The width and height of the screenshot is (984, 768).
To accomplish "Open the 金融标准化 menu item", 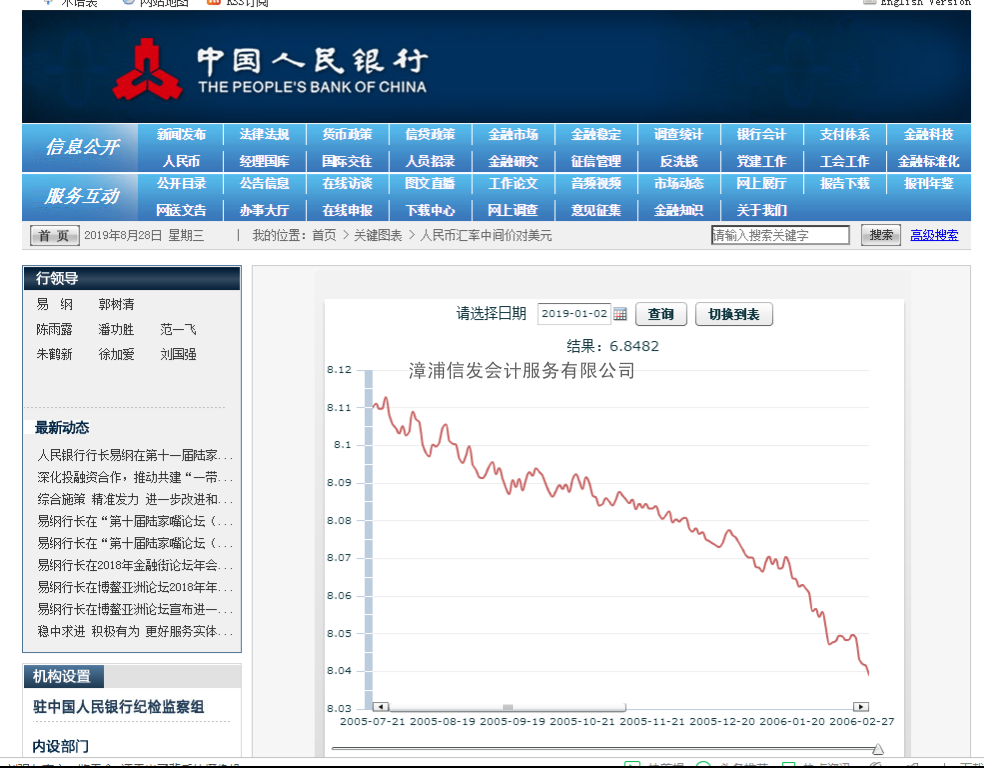I will click(929, 161).
